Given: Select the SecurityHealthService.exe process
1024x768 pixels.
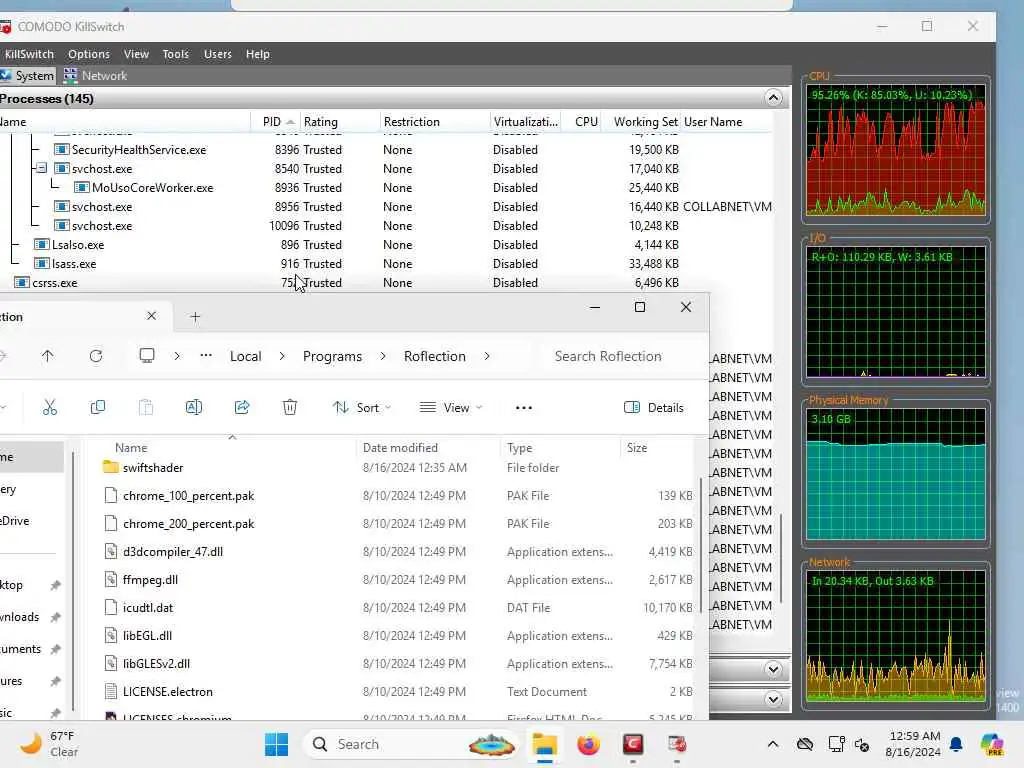Looking at the screenshot, I should point(138,150).
